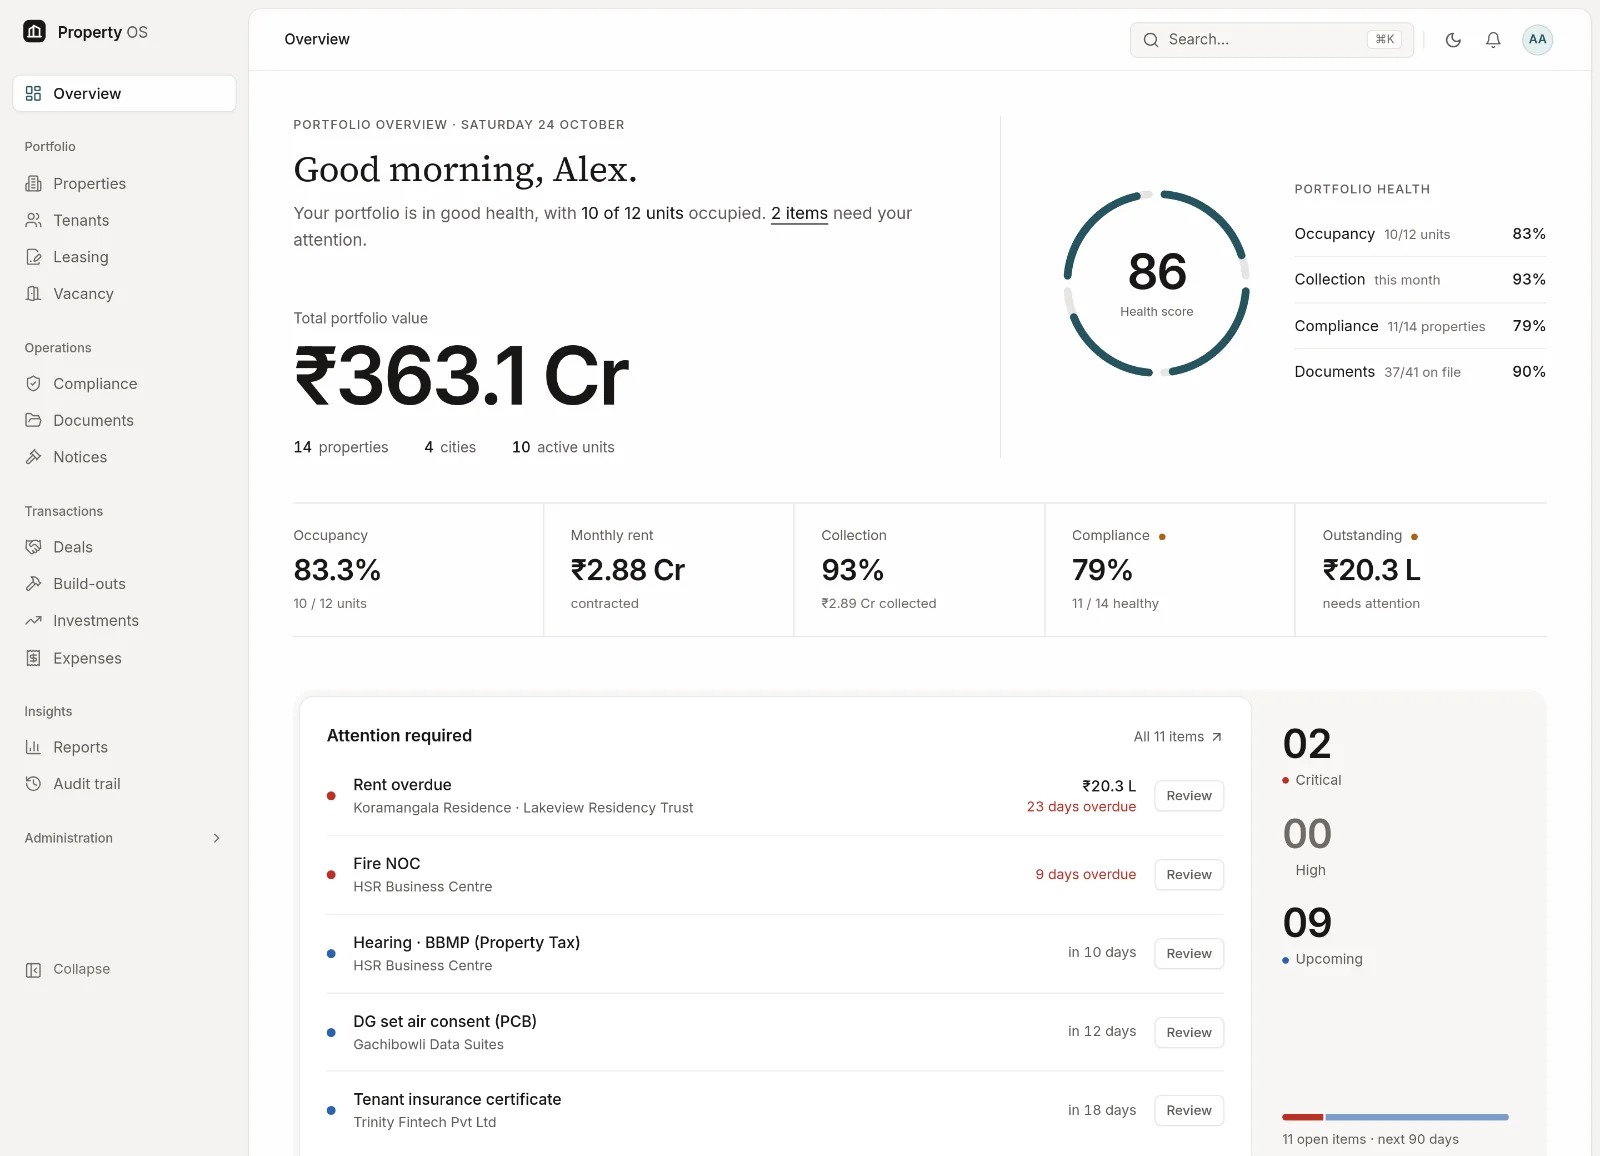This screenshot has width=1600, height=1156.
Task: Click the '2 items' link
Action: coord(799,213)
